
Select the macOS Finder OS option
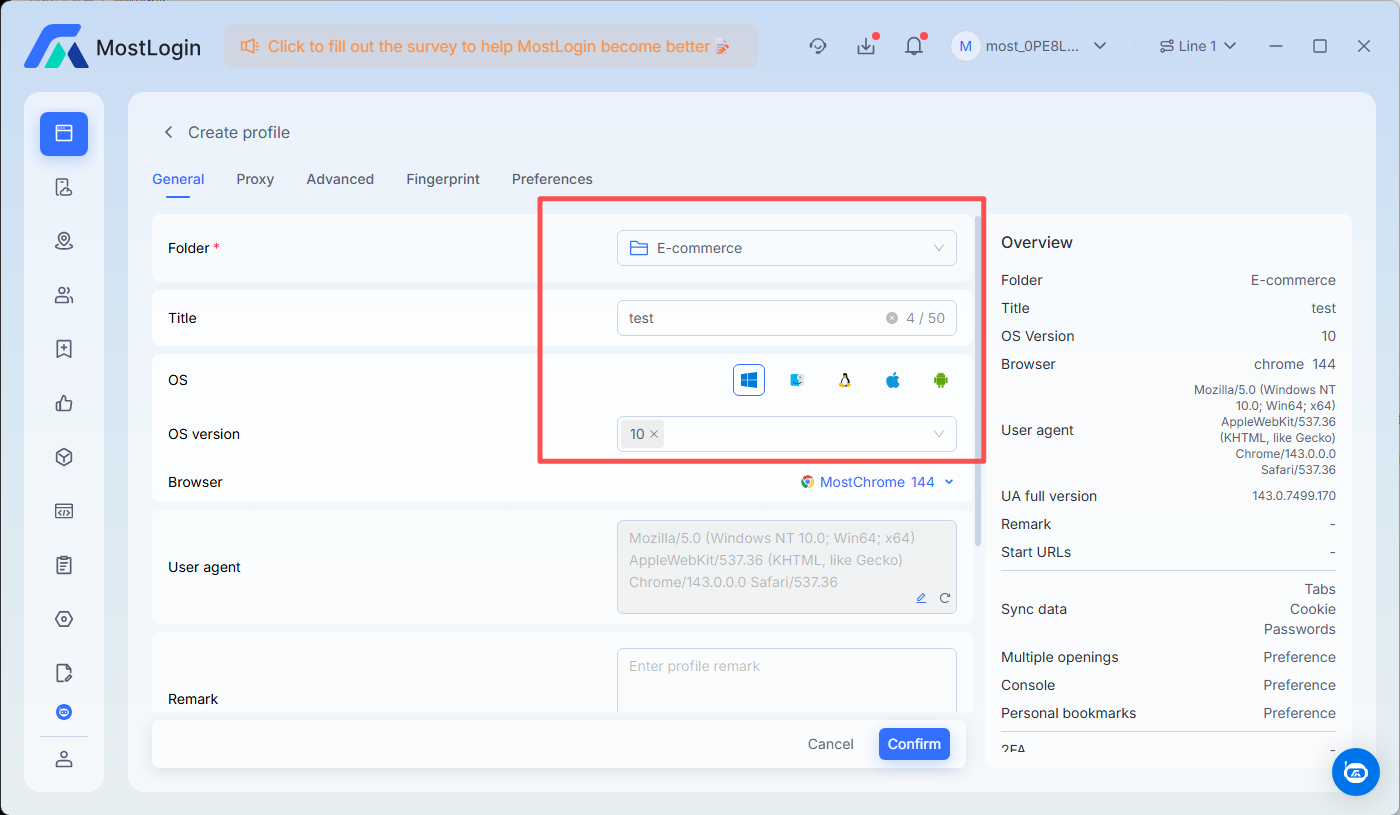[797, 380]
